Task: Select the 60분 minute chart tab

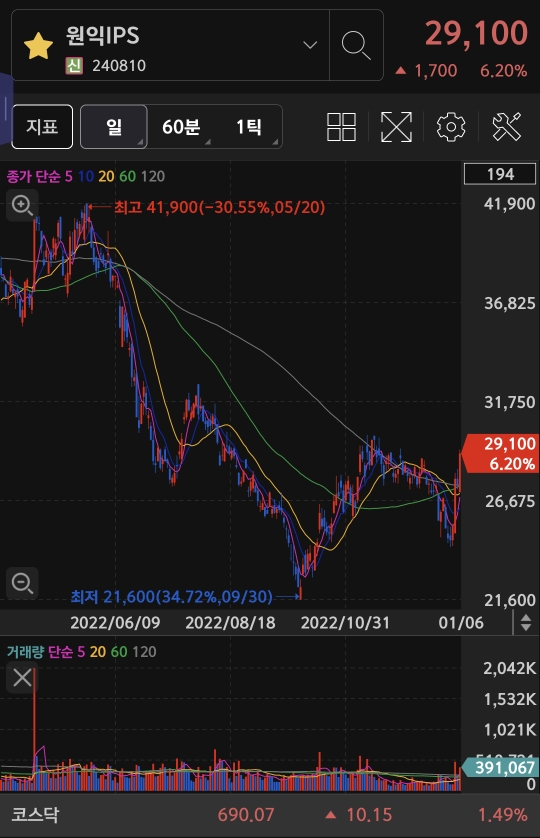Action: tap(181, 127)
